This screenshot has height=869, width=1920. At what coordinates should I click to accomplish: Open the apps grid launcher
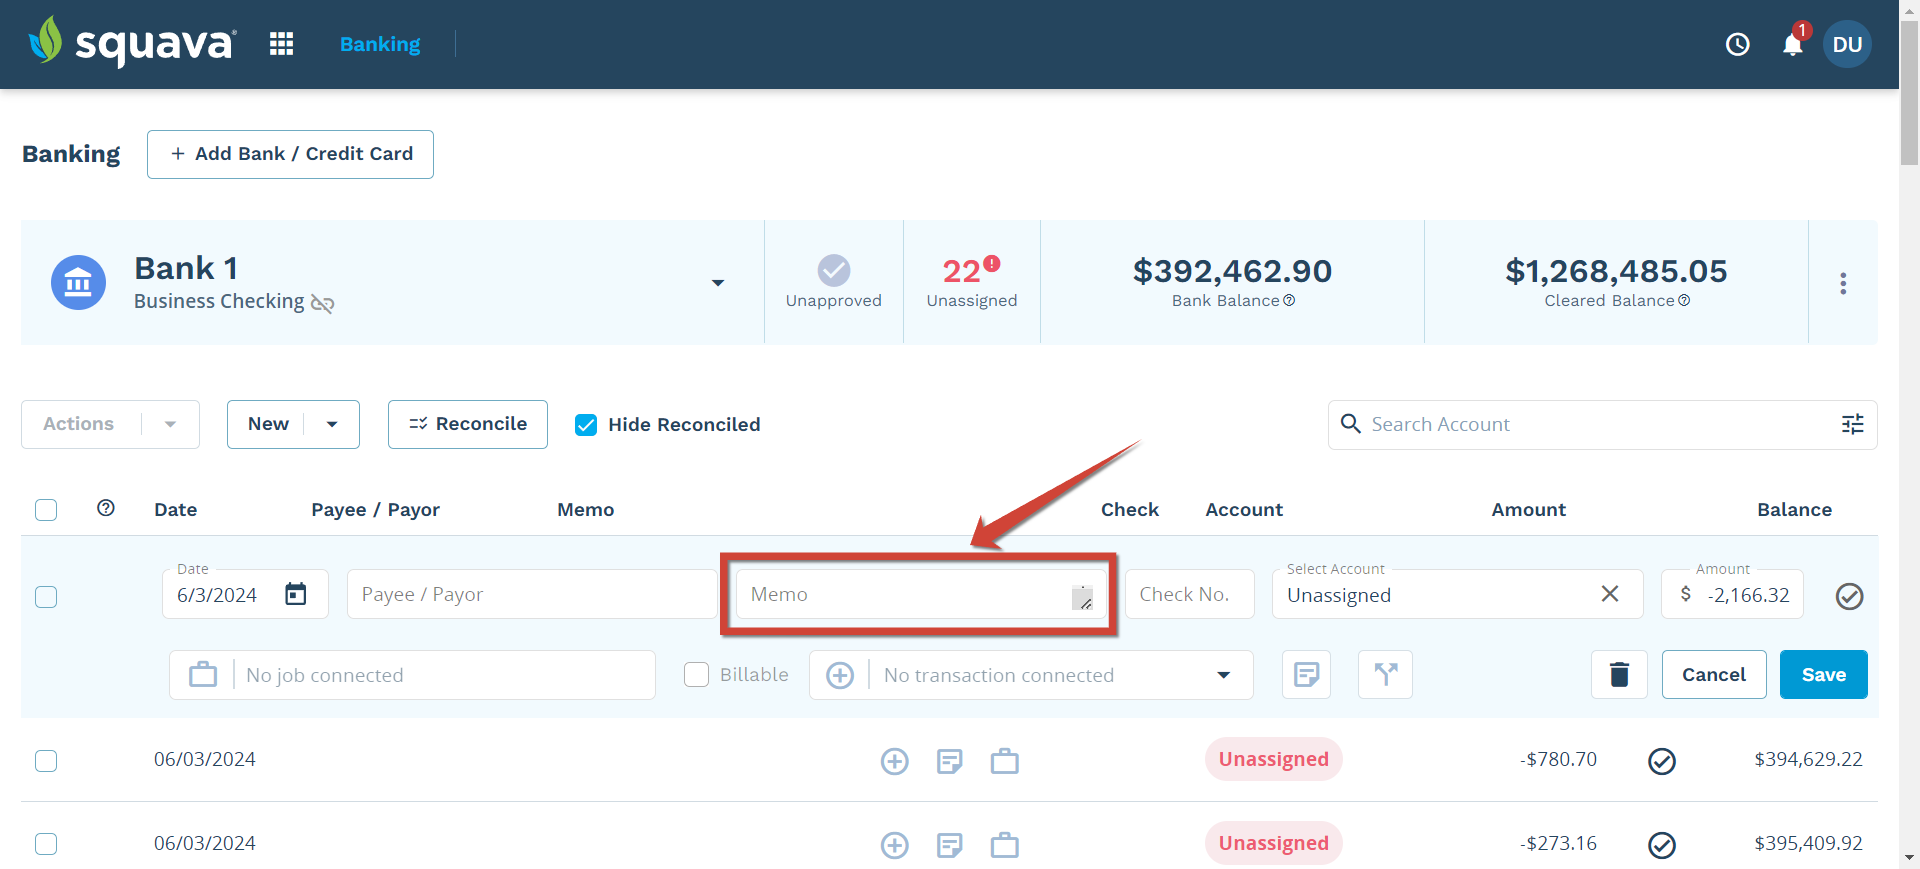[281, 44]
